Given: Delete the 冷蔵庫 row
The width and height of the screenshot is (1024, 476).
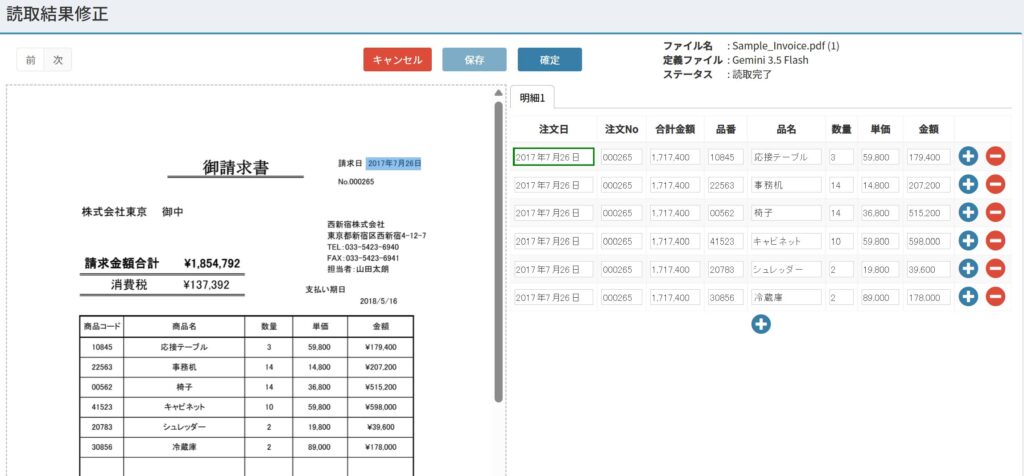Looking at the screenshot, I should (995, 297).
